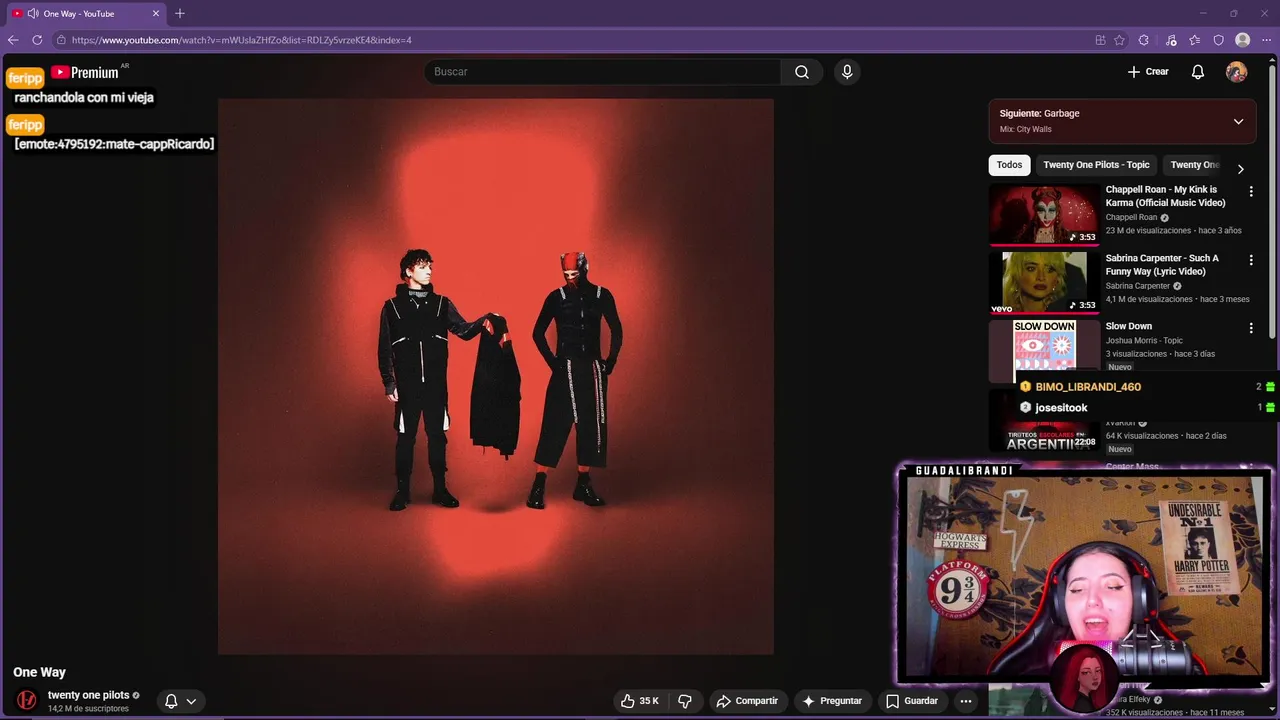Open twenty one pilots channel name link
This screenshot has height=720, width=1280.
coord(88,695)
